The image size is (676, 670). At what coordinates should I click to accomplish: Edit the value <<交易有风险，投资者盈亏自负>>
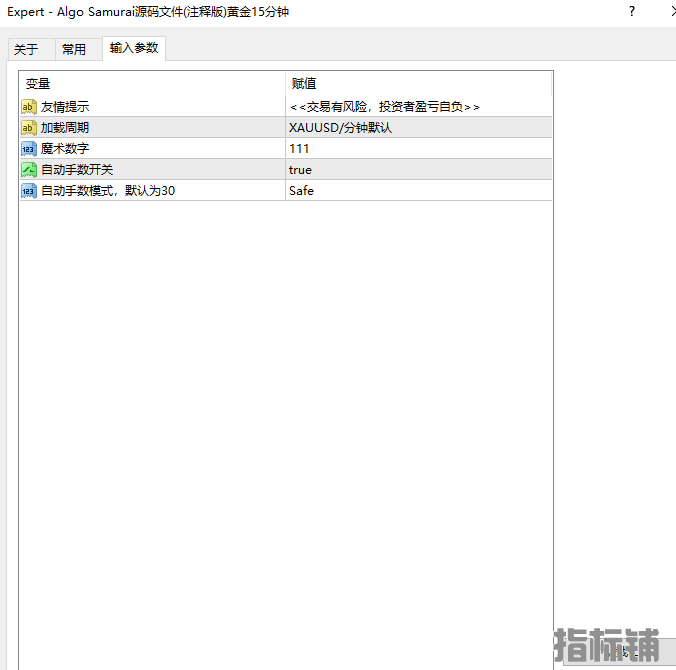pos(419,106)
